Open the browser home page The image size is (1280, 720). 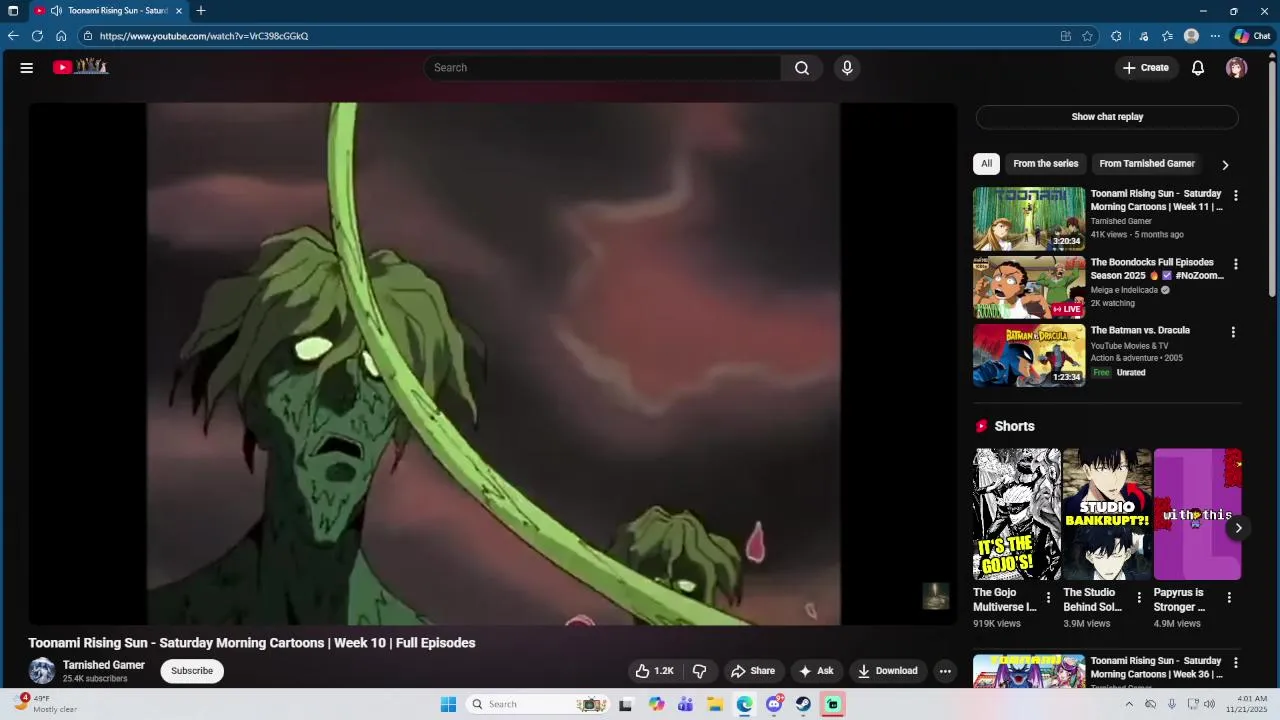(61, 36)
